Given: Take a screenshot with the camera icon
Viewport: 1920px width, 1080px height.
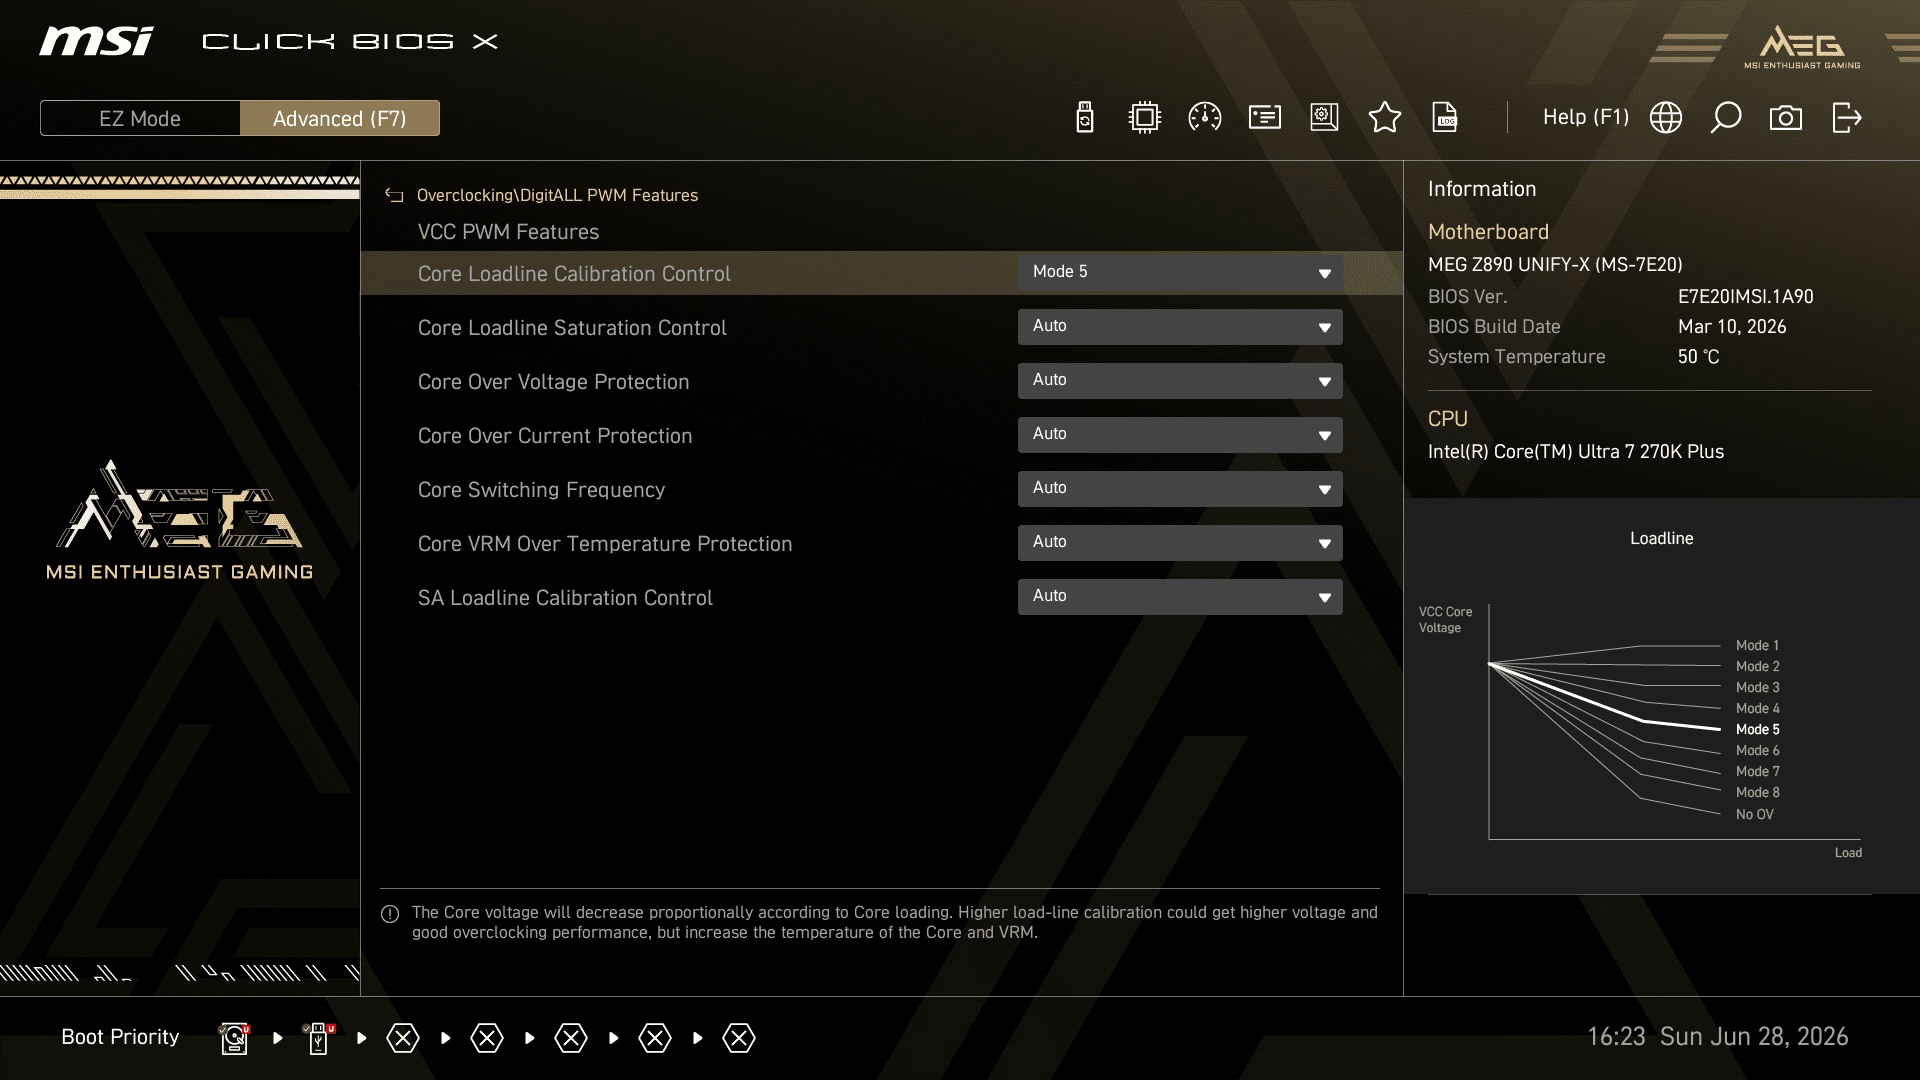Looking at the screenshot, I should tap(1786, 118).
